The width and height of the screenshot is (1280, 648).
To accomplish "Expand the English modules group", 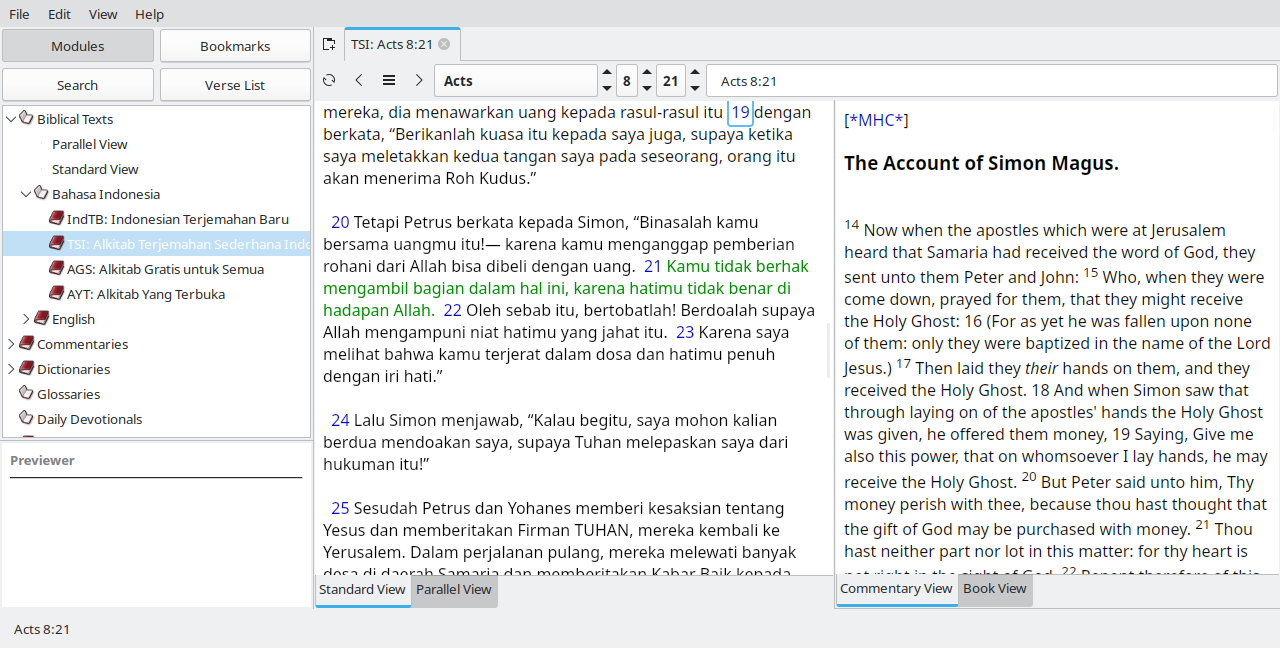I will click(x=27, y=319).
